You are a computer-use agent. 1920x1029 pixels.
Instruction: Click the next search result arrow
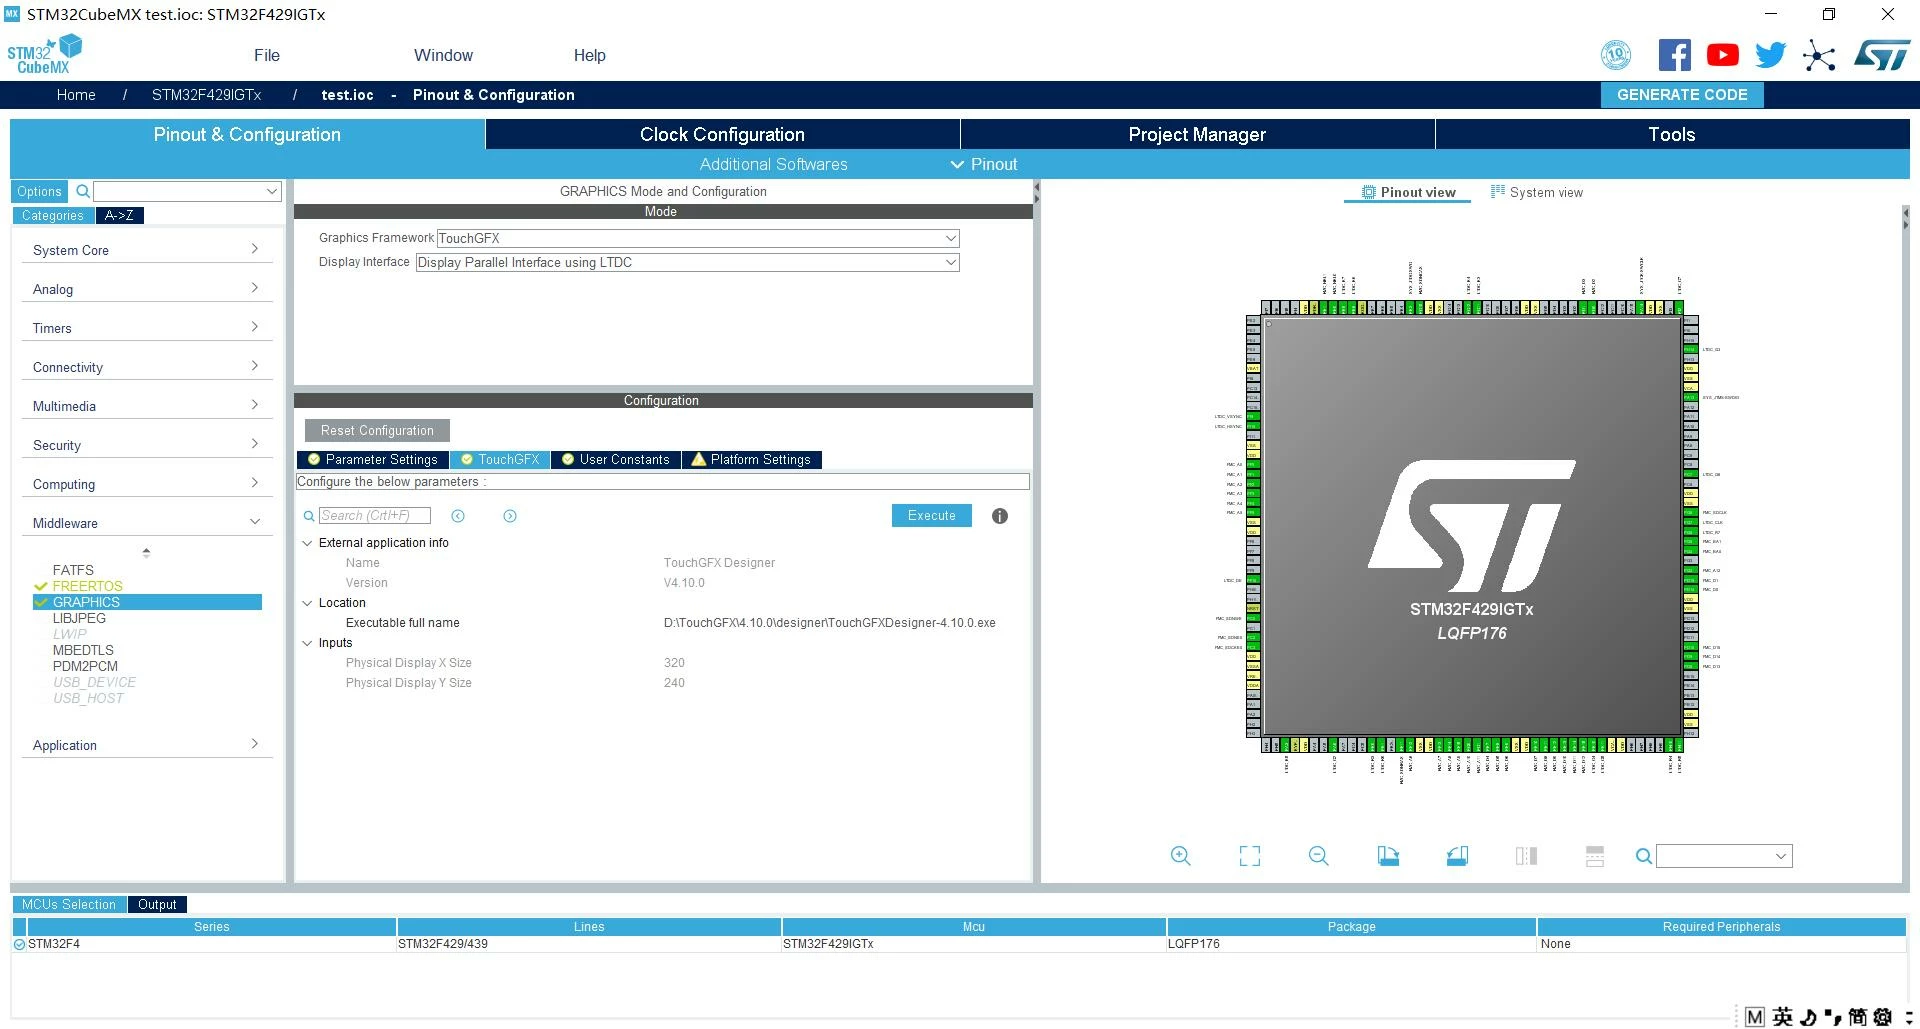pos(510,516)
